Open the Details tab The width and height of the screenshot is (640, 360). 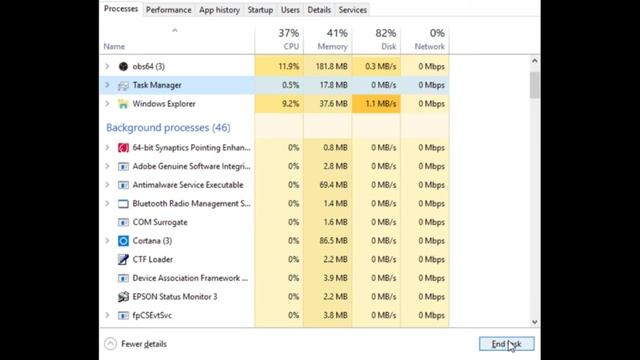(x=319, y=10)
